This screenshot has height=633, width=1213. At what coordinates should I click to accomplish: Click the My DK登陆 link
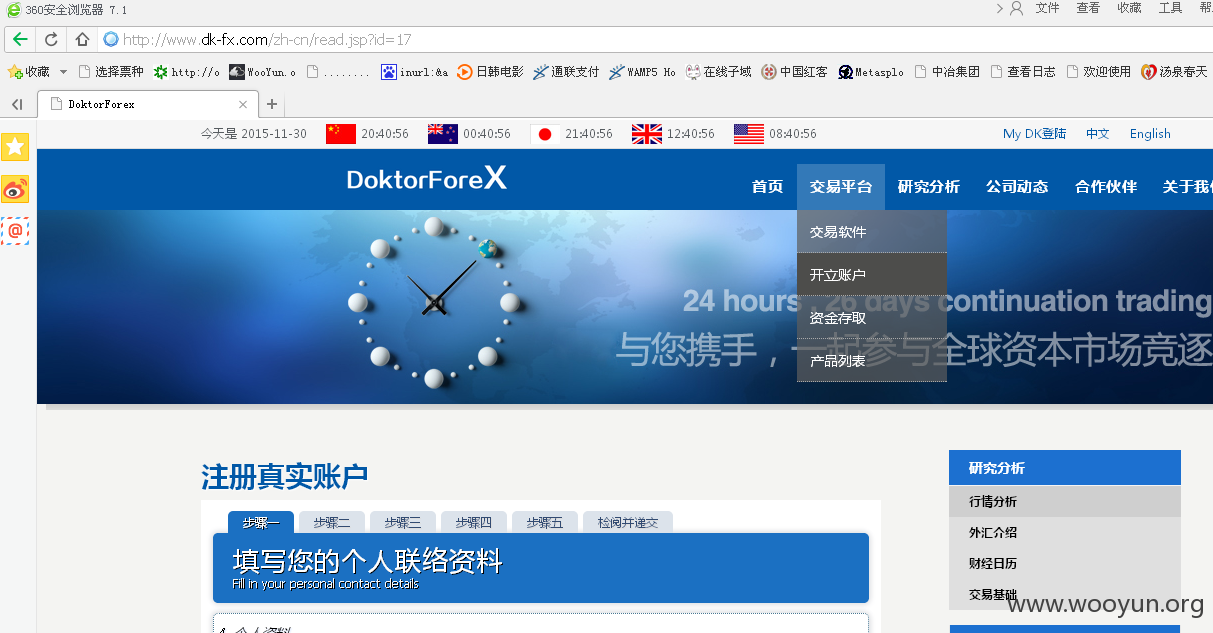click(1034, 134)
